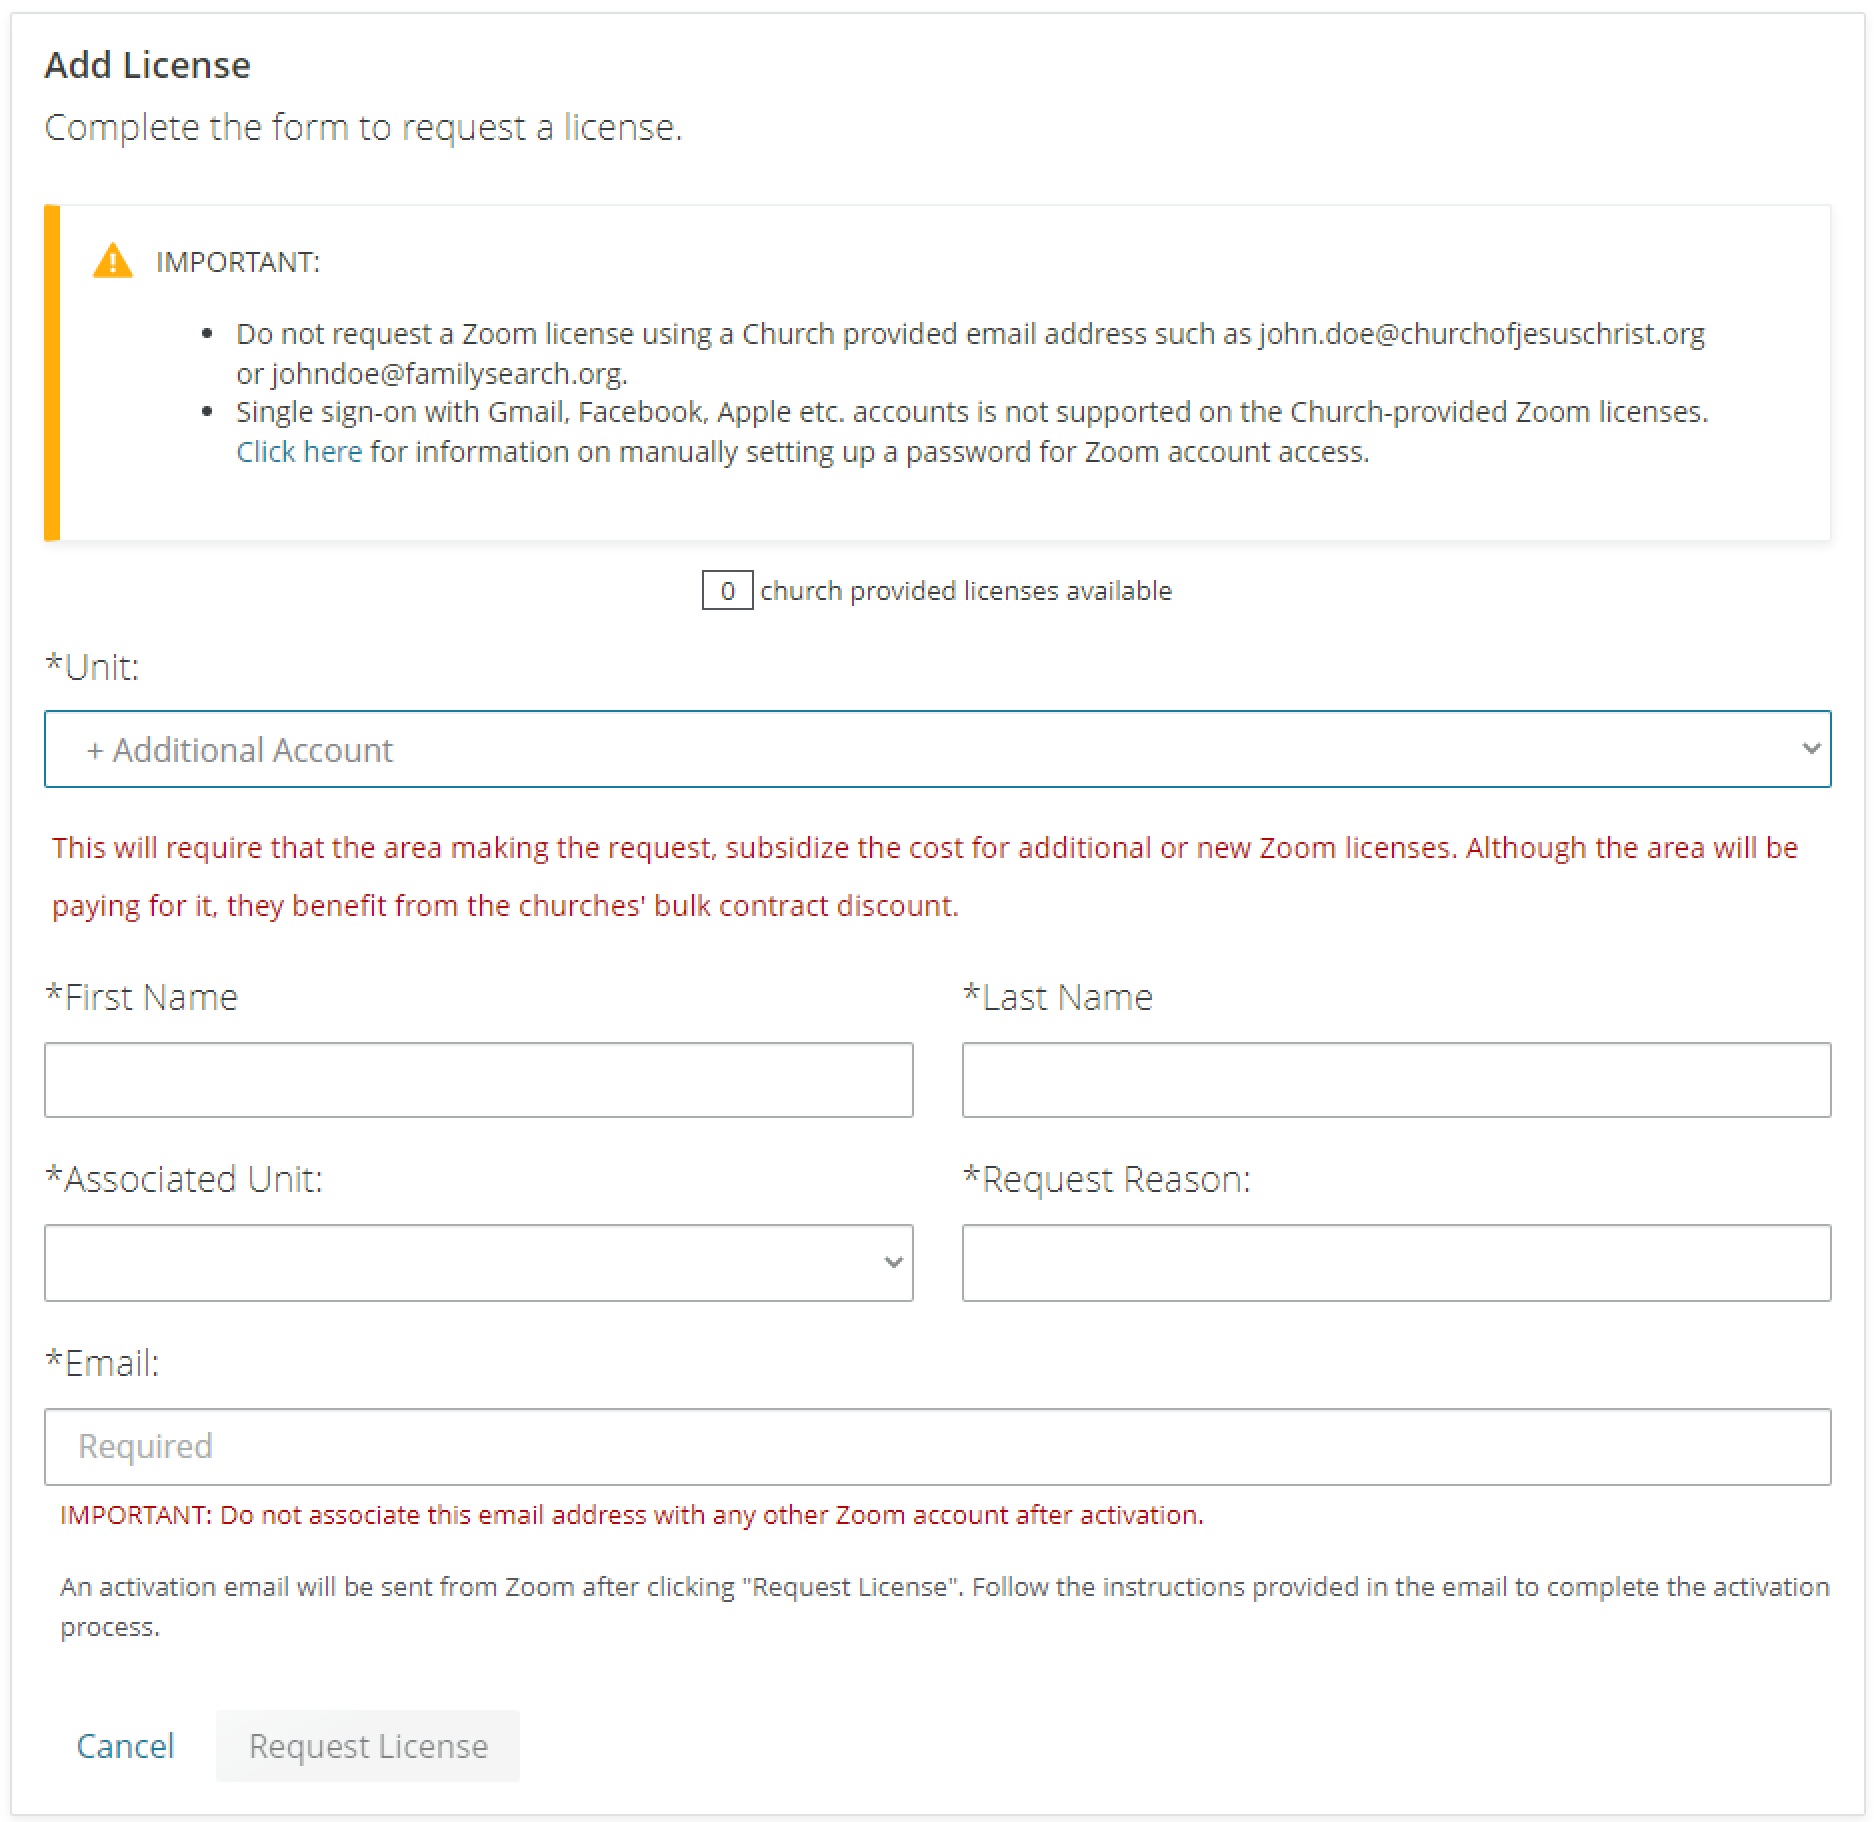
Task: Open the Unit dropdown showing Additional Account
Action: [936, 749]
